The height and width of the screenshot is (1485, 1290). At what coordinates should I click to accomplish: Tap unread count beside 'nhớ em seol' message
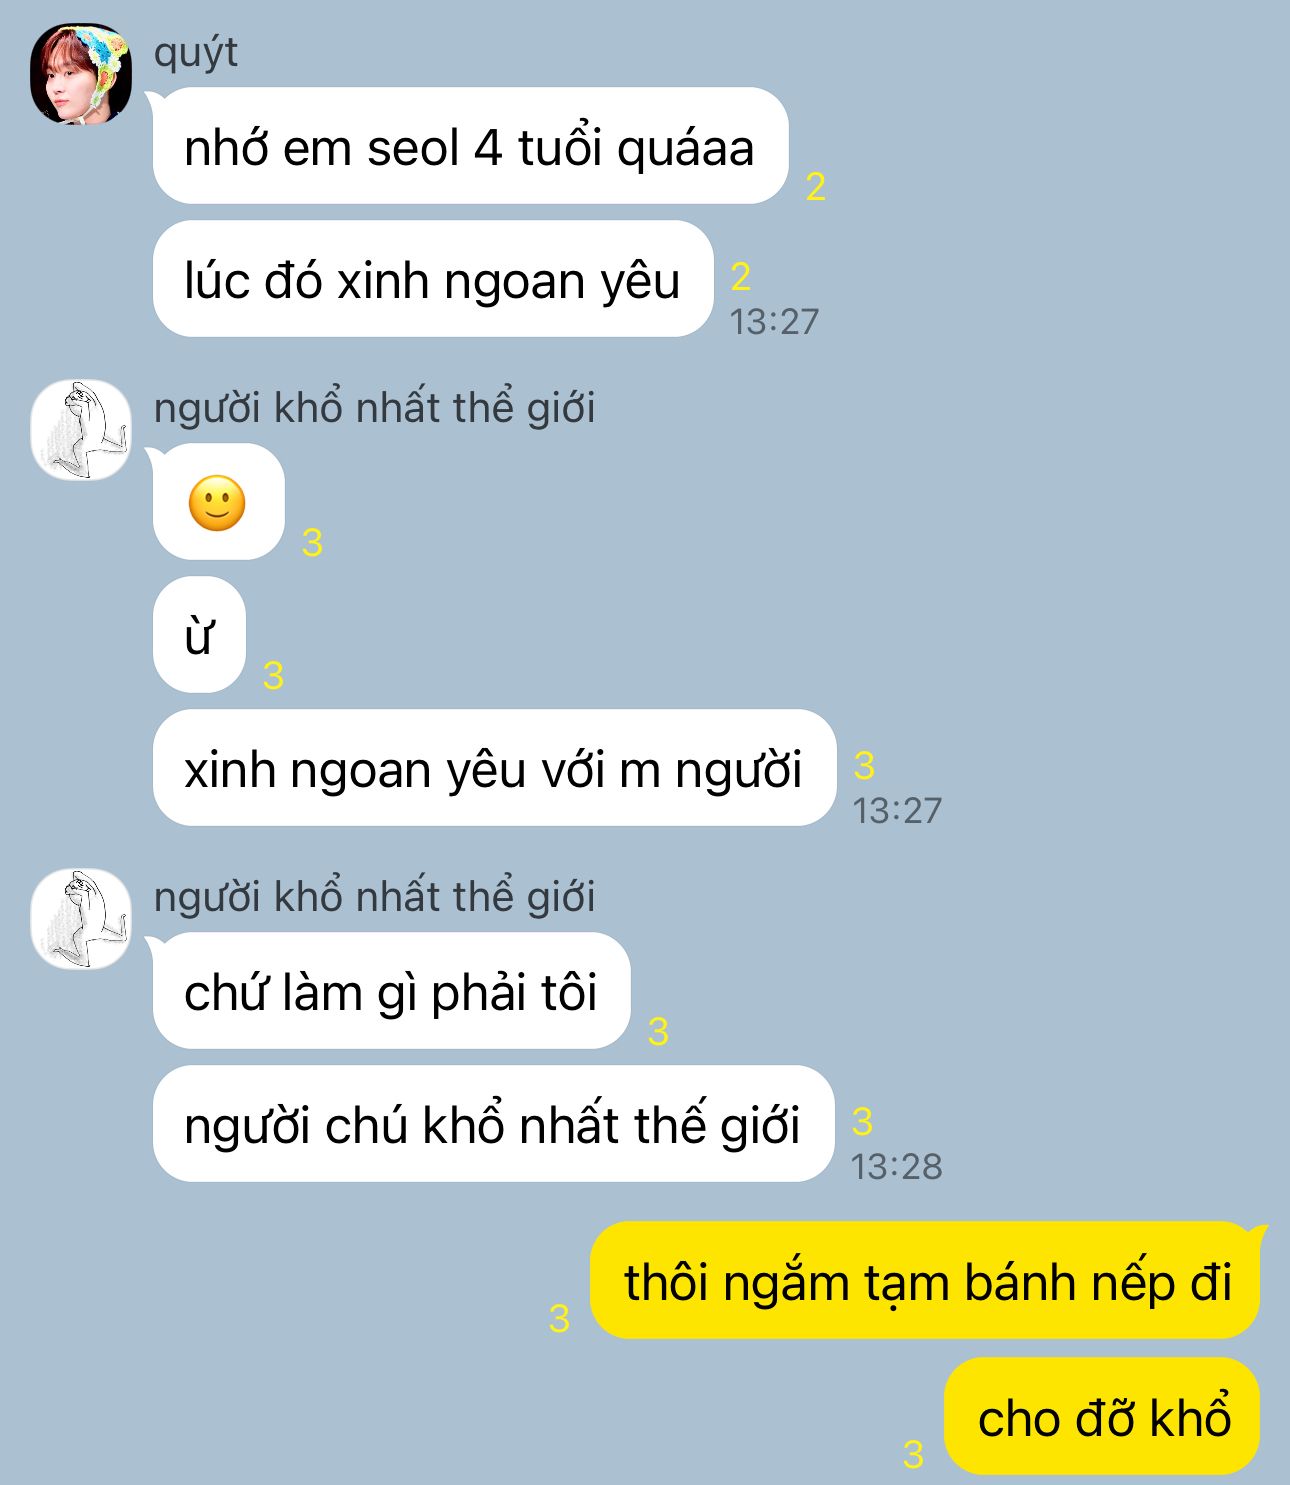(x=816, y=187)
